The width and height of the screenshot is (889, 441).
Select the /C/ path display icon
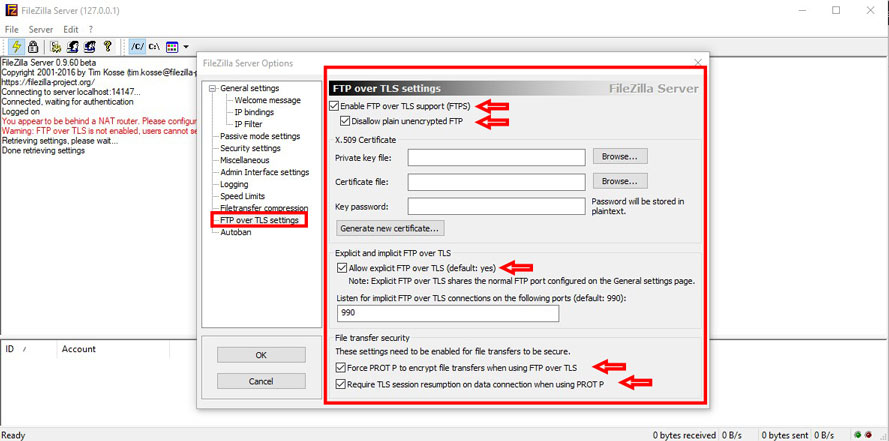[138, 46]
